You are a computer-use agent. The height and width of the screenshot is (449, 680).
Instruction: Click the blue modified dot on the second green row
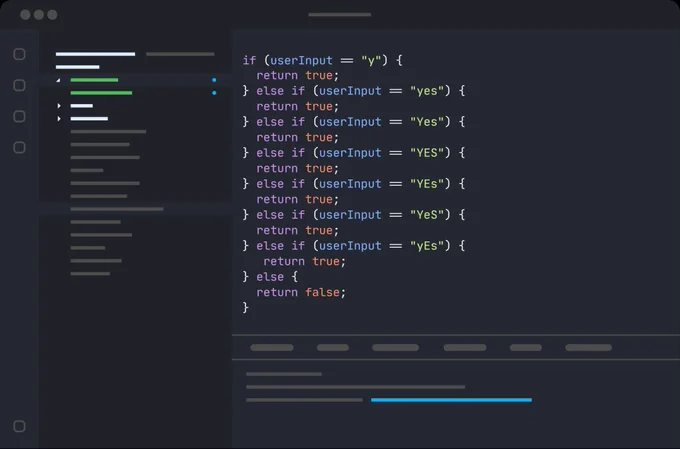[x=214, y=93]
